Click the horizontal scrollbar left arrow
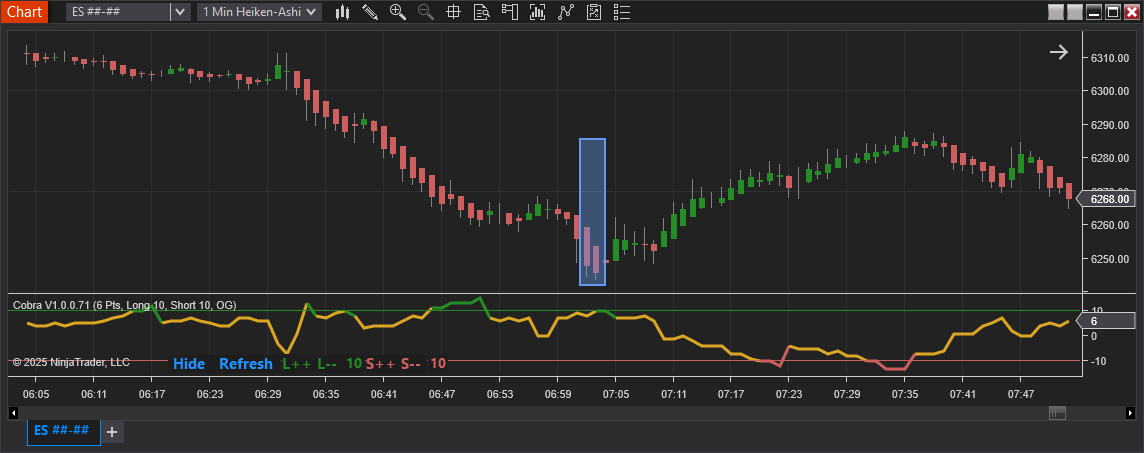Image resolution: width=1144 pixels, height=453 pixels. 13,413
